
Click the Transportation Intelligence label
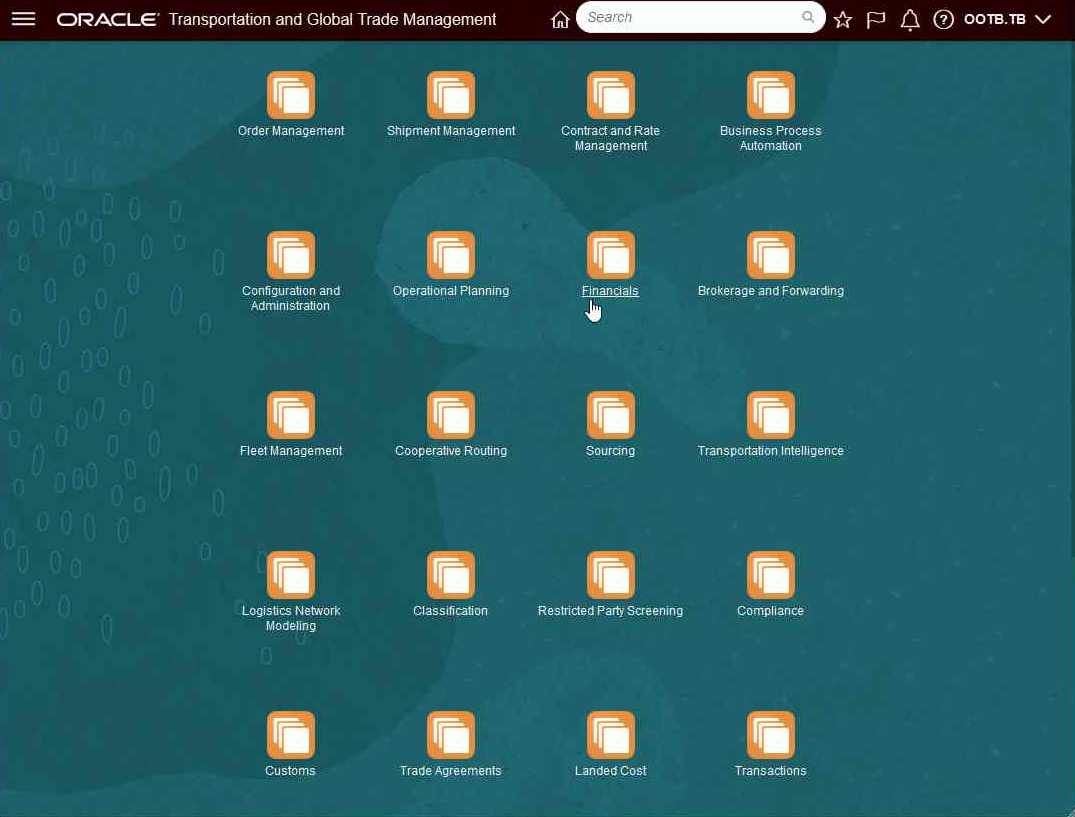click(771, 451)
